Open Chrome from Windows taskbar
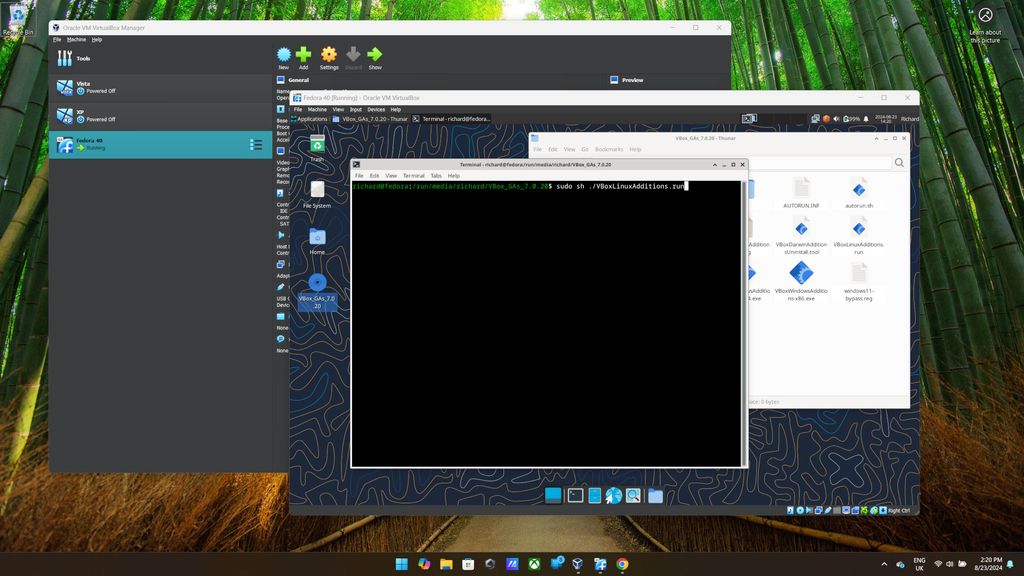The height and width of the screenshot is (576, 1024). (622, 564)
